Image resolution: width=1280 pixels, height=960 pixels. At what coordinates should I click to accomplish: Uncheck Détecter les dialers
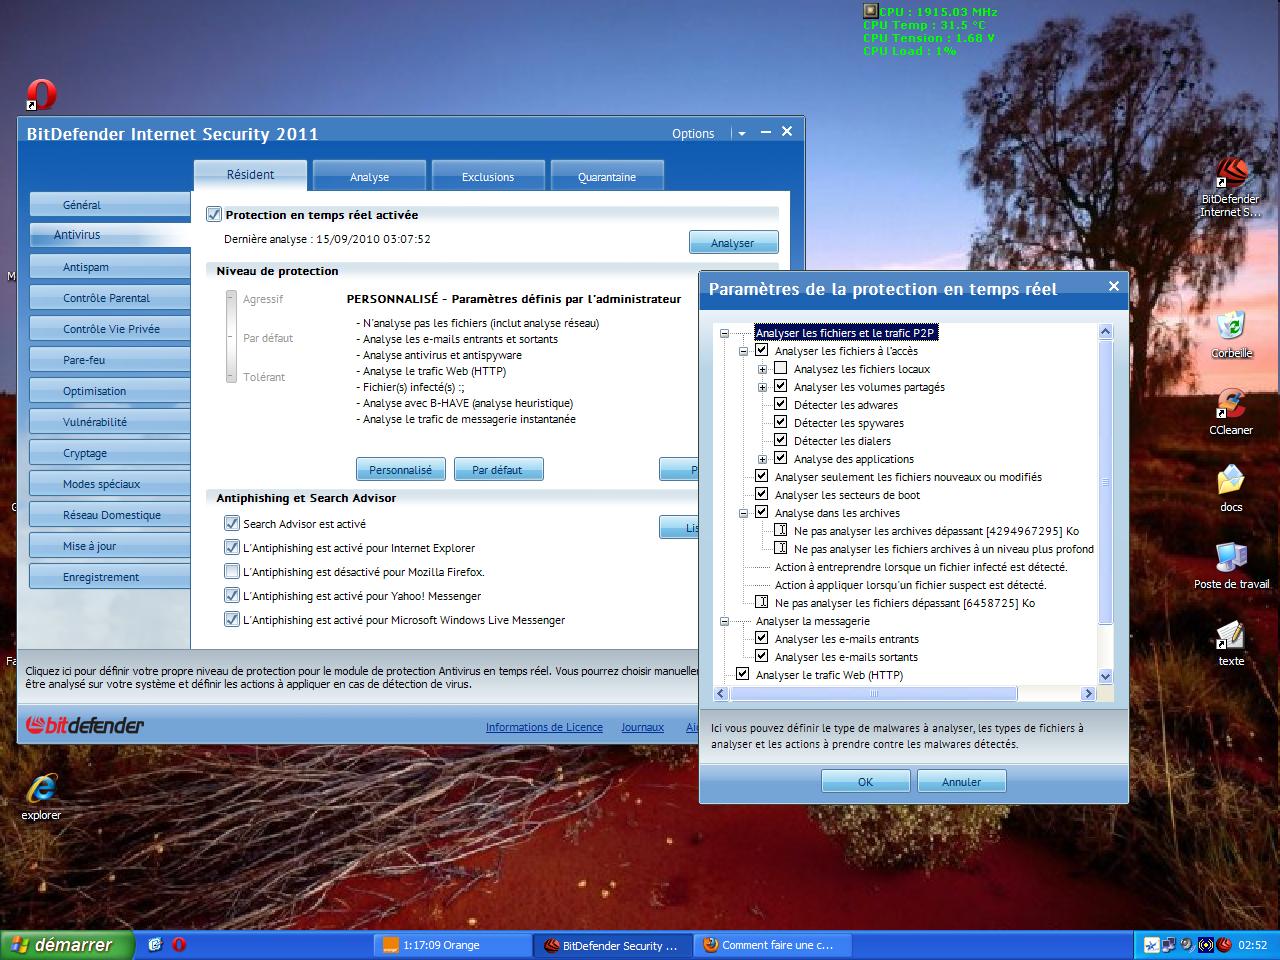[781, 441]
